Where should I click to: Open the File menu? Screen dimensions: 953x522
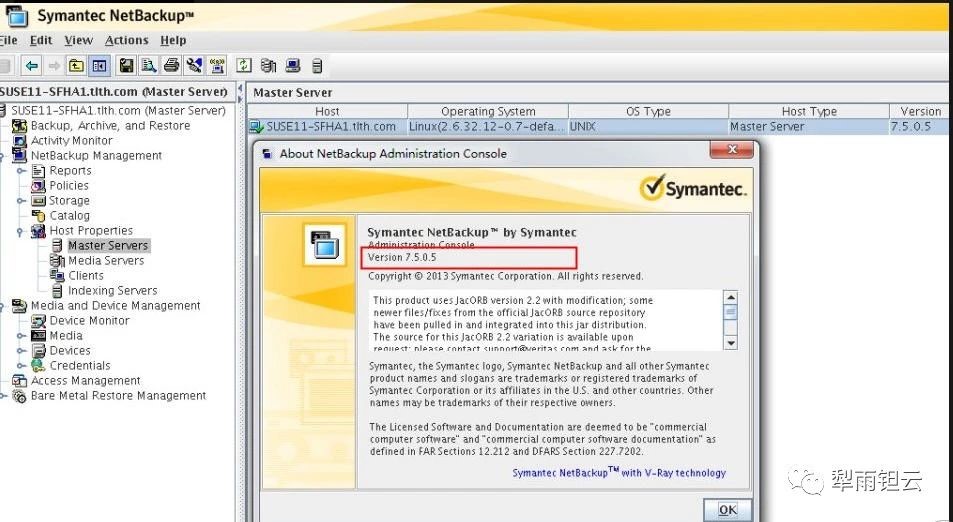[9, 40]
